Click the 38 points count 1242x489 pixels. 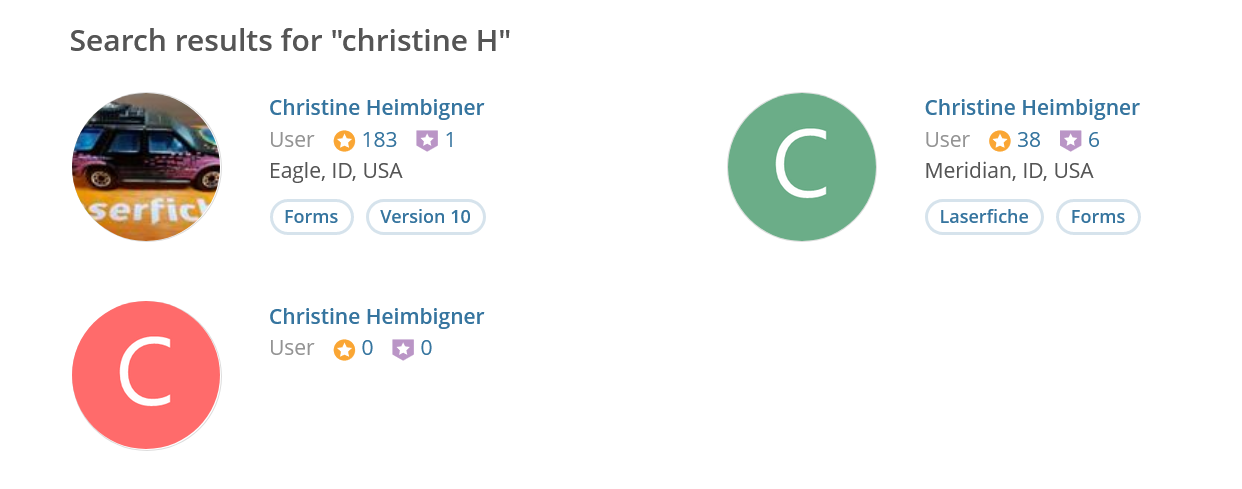[1029, 140]
